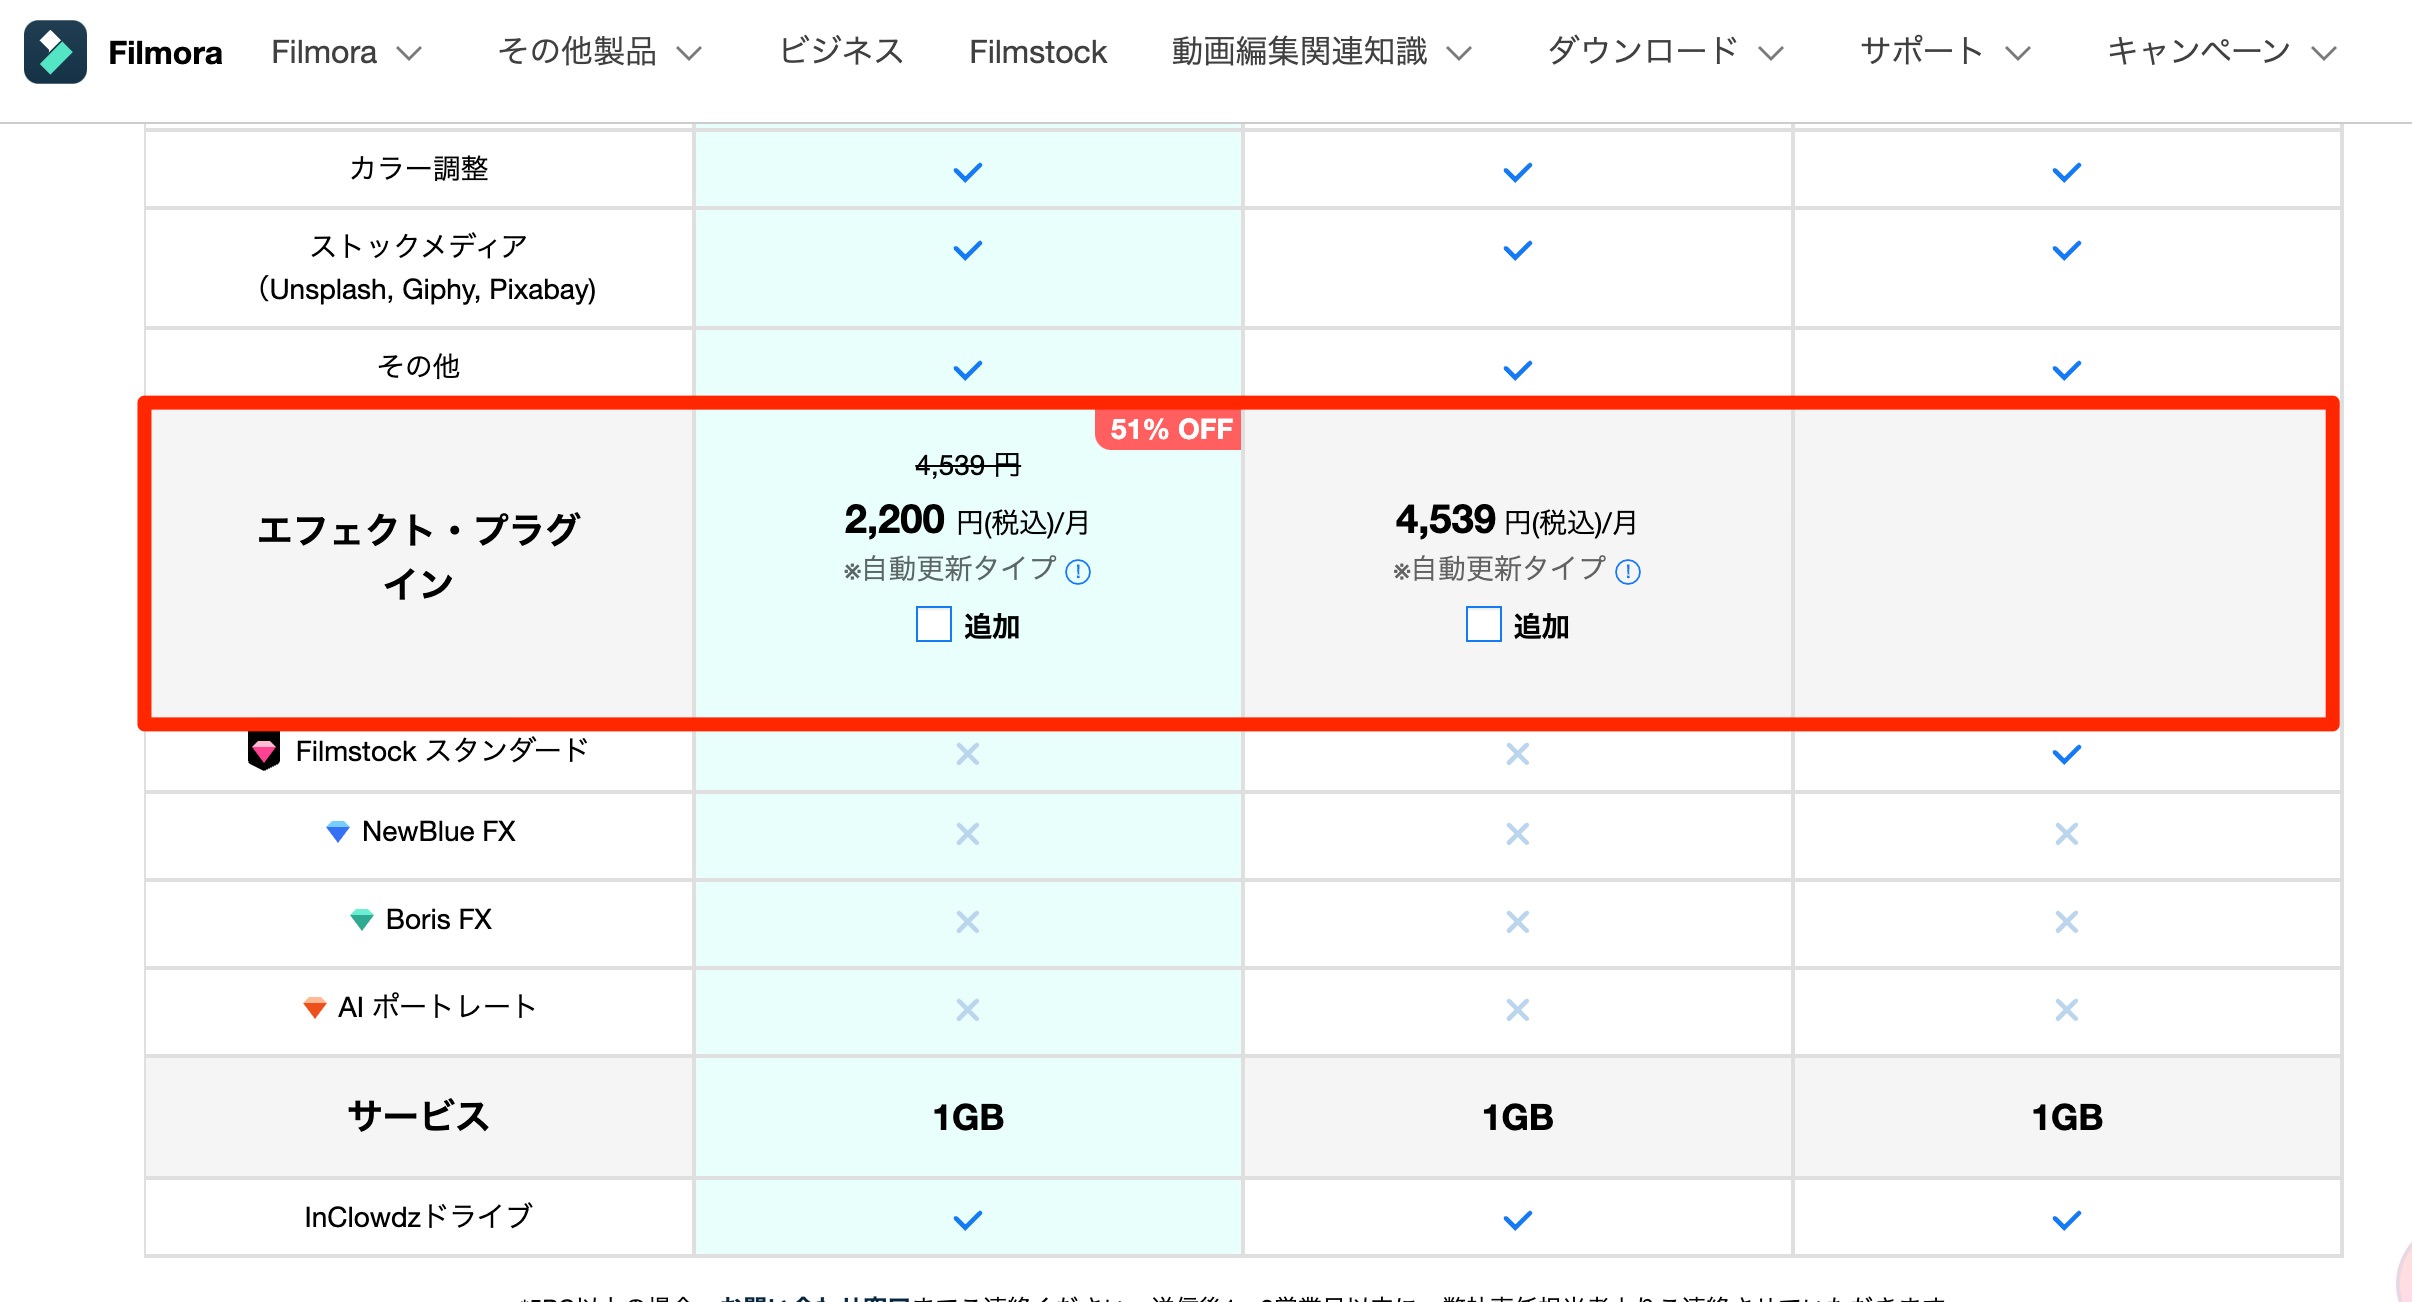Image resolution: width=2412 pixels, height=1302 pixels.
Task: Click the NewBlue FX blue gem icon
Action: click(338, 831)
